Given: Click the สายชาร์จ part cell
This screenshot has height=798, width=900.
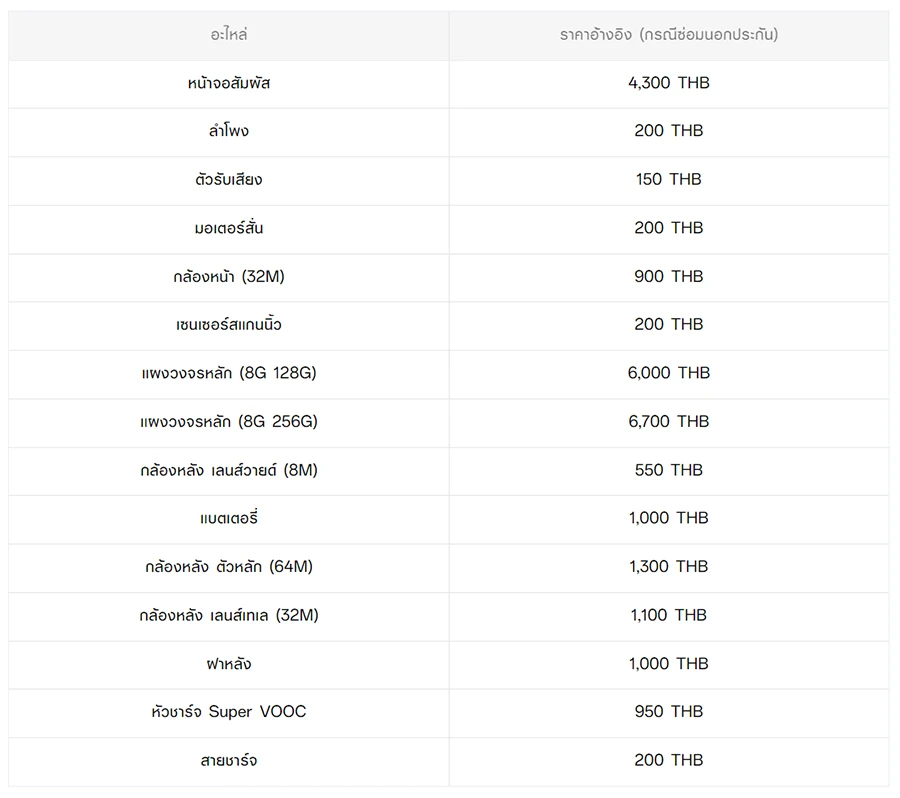Looking at the screenshot, I should click(229, 760).
